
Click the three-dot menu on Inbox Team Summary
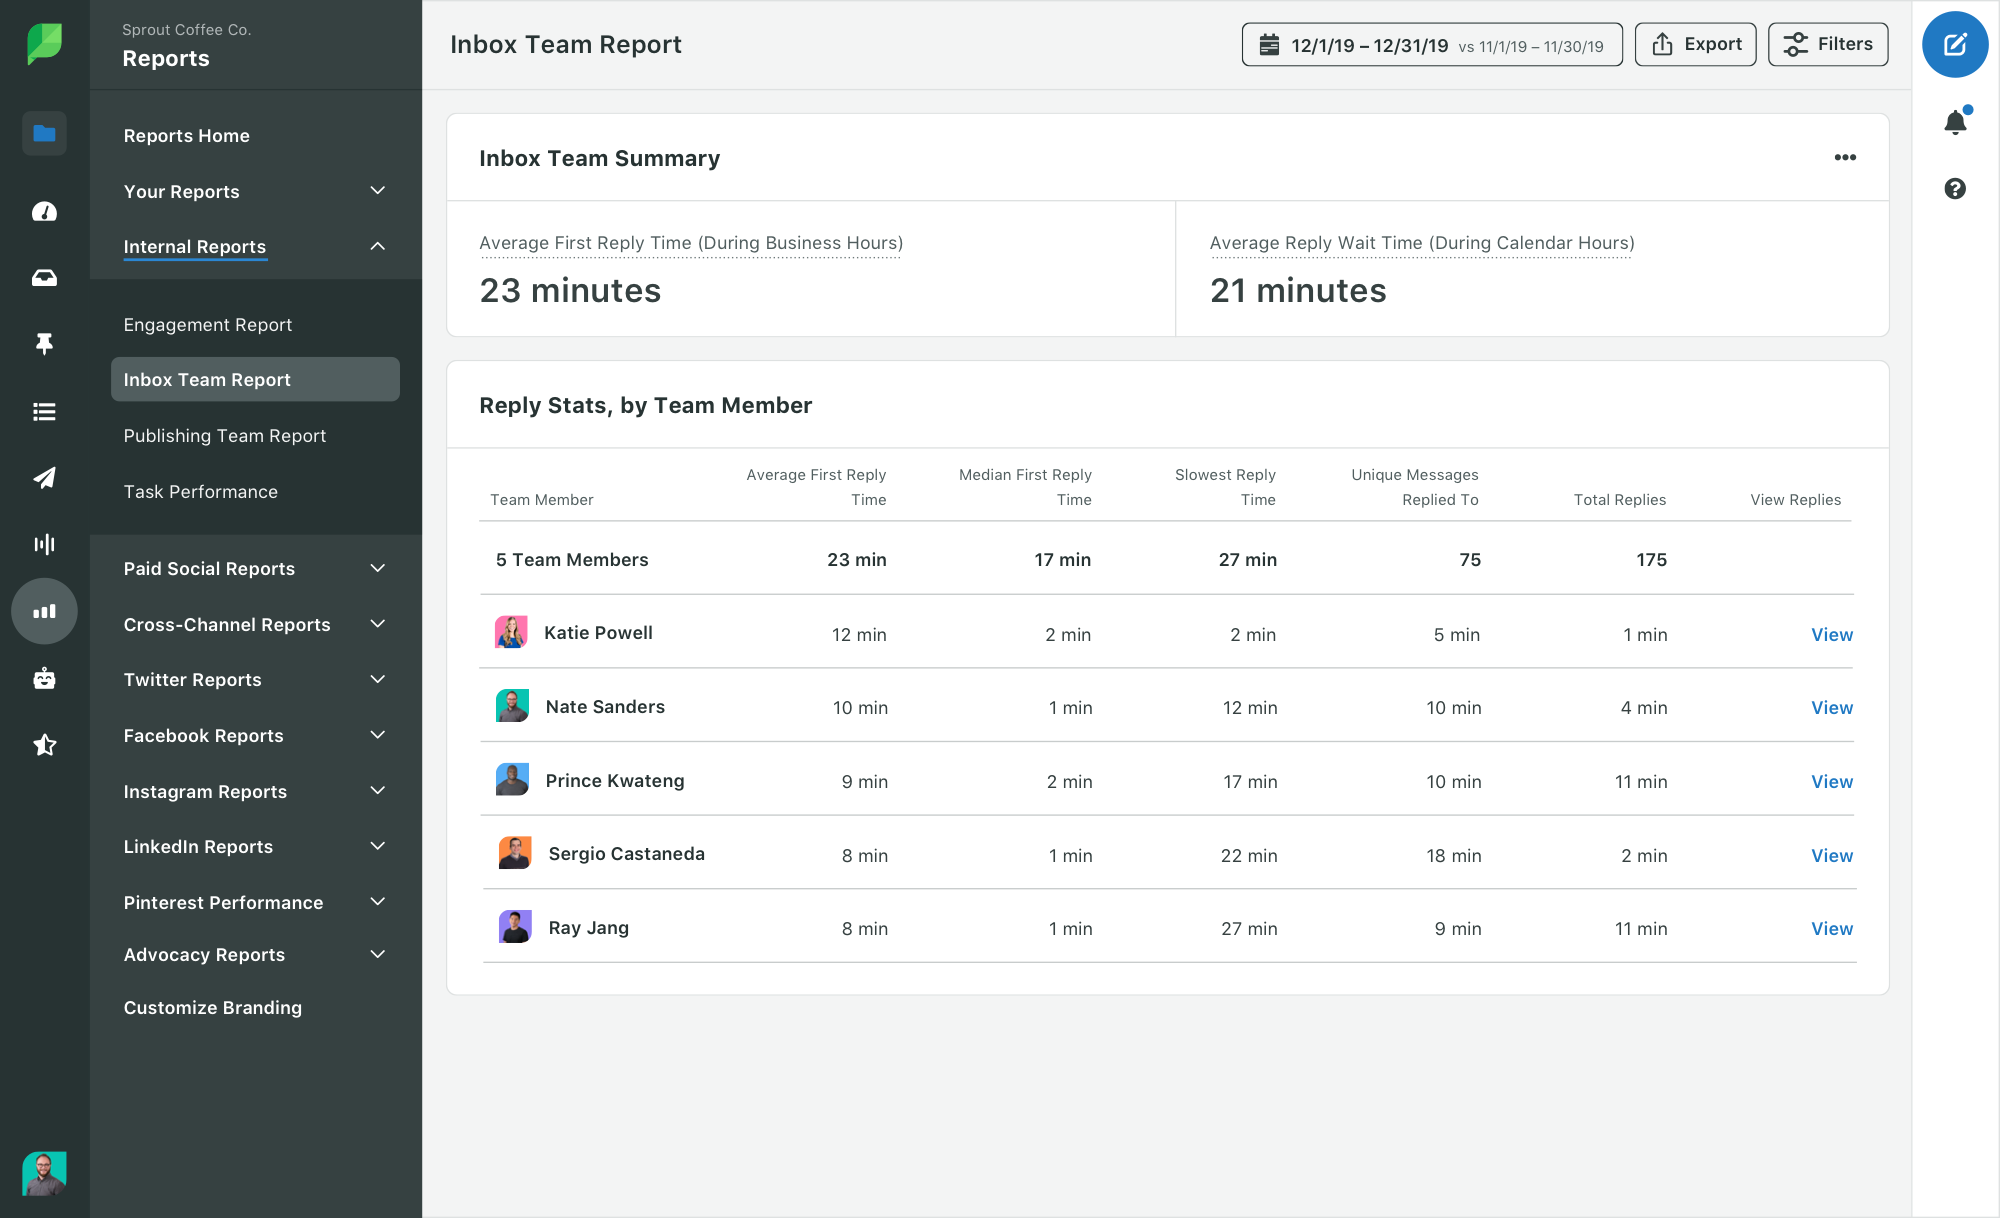point(1844,156)
